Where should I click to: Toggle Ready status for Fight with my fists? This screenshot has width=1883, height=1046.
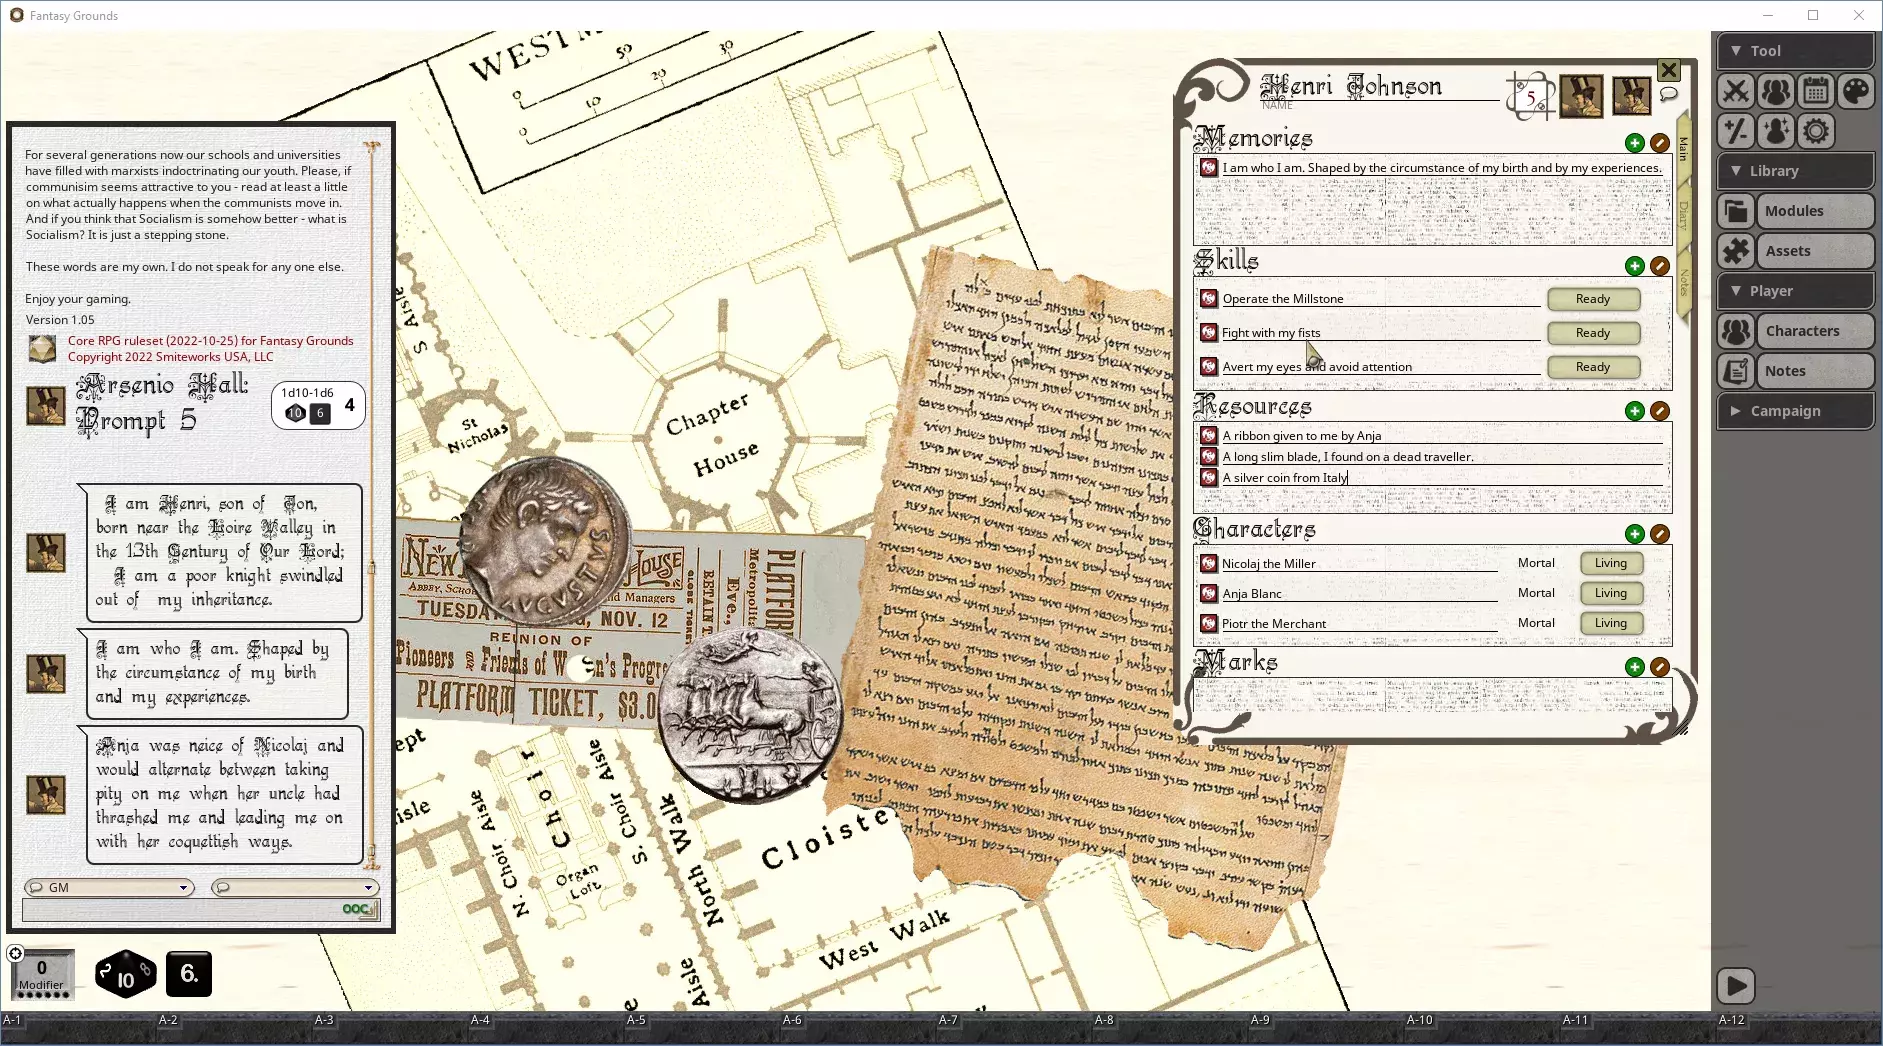[x=1593, y=333]
